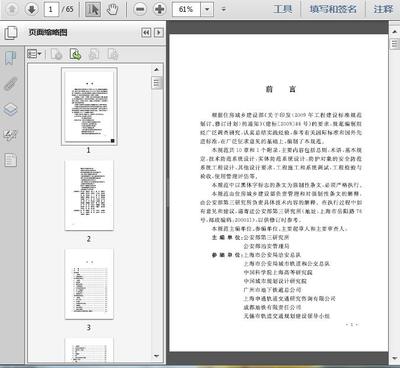Zoom out with minus button

pyautogui.click(x=140, y=9)
